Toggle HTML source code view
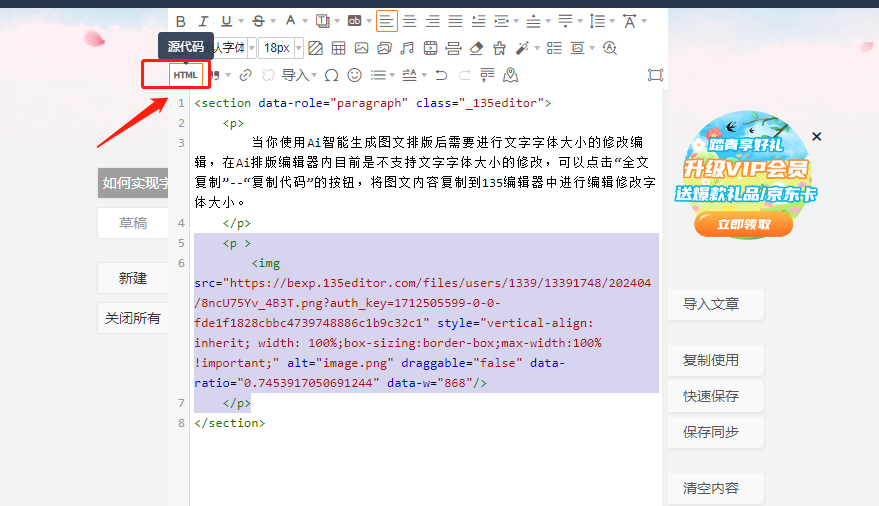Image resolution: width=879 pixels, height=506 pixels. click(185, 75)
